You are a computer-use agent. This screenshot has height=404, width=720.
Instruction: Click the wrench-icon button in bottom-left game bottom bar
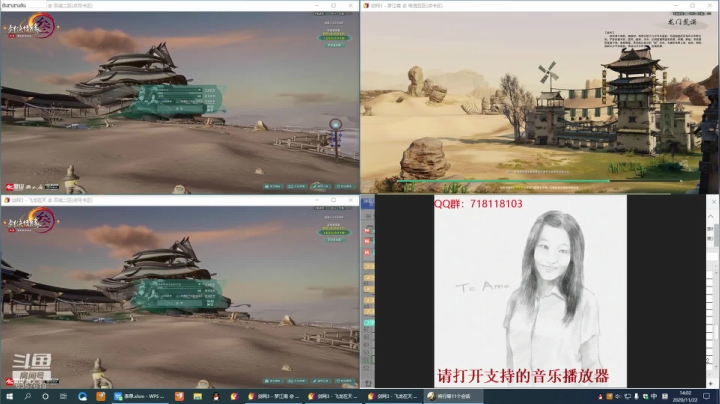(x=321, y=381)
